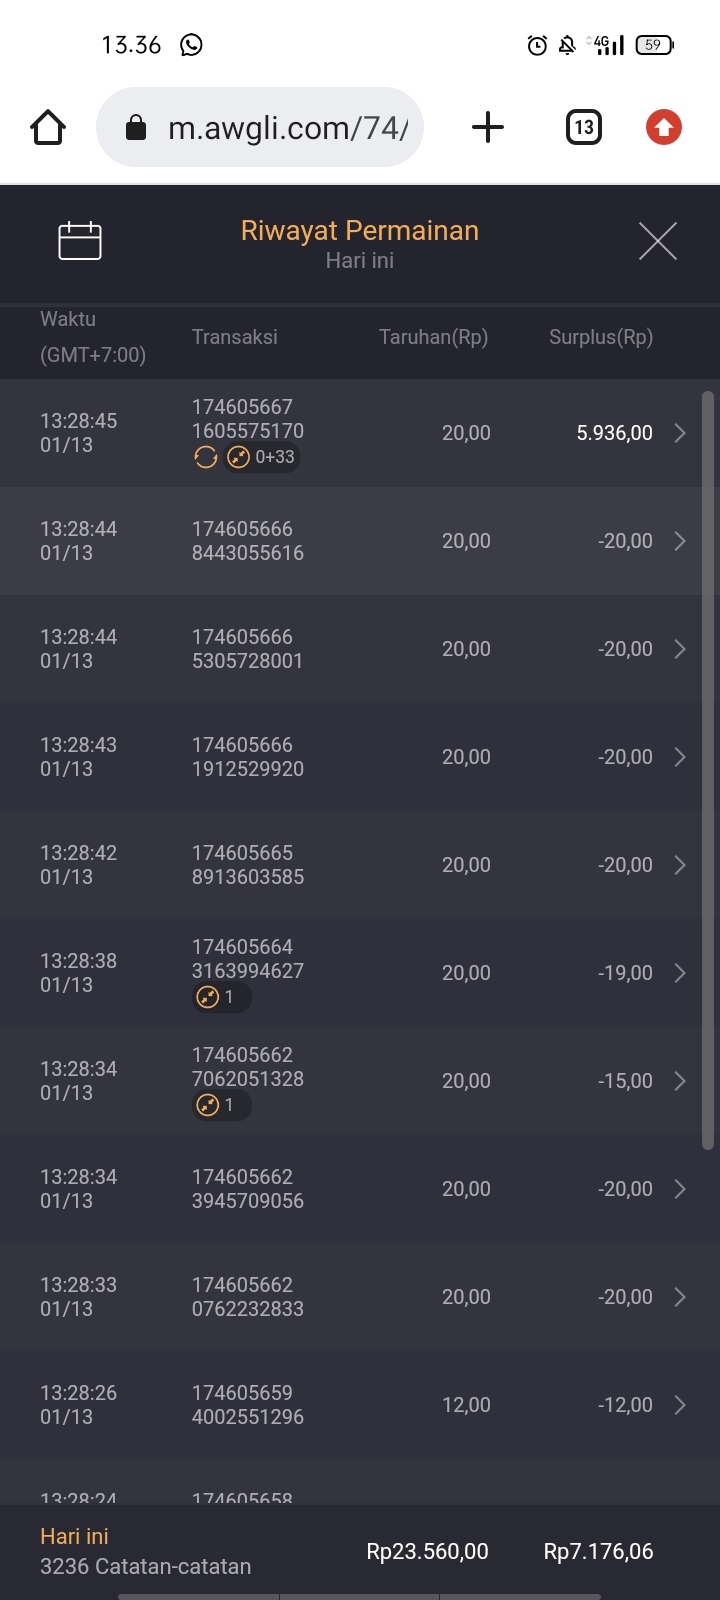
Task: Expand the -19,00 surplus row details
Action: click(680, 973)
